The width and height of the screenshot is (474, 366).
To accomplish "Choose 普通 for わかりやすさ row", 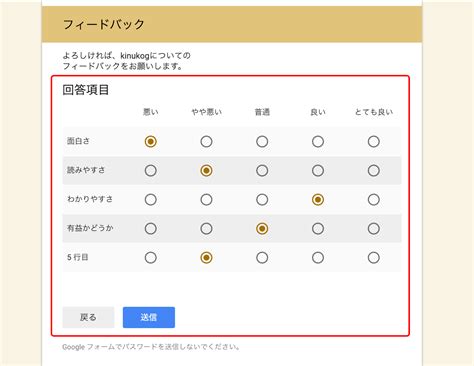I will point(262,199).
